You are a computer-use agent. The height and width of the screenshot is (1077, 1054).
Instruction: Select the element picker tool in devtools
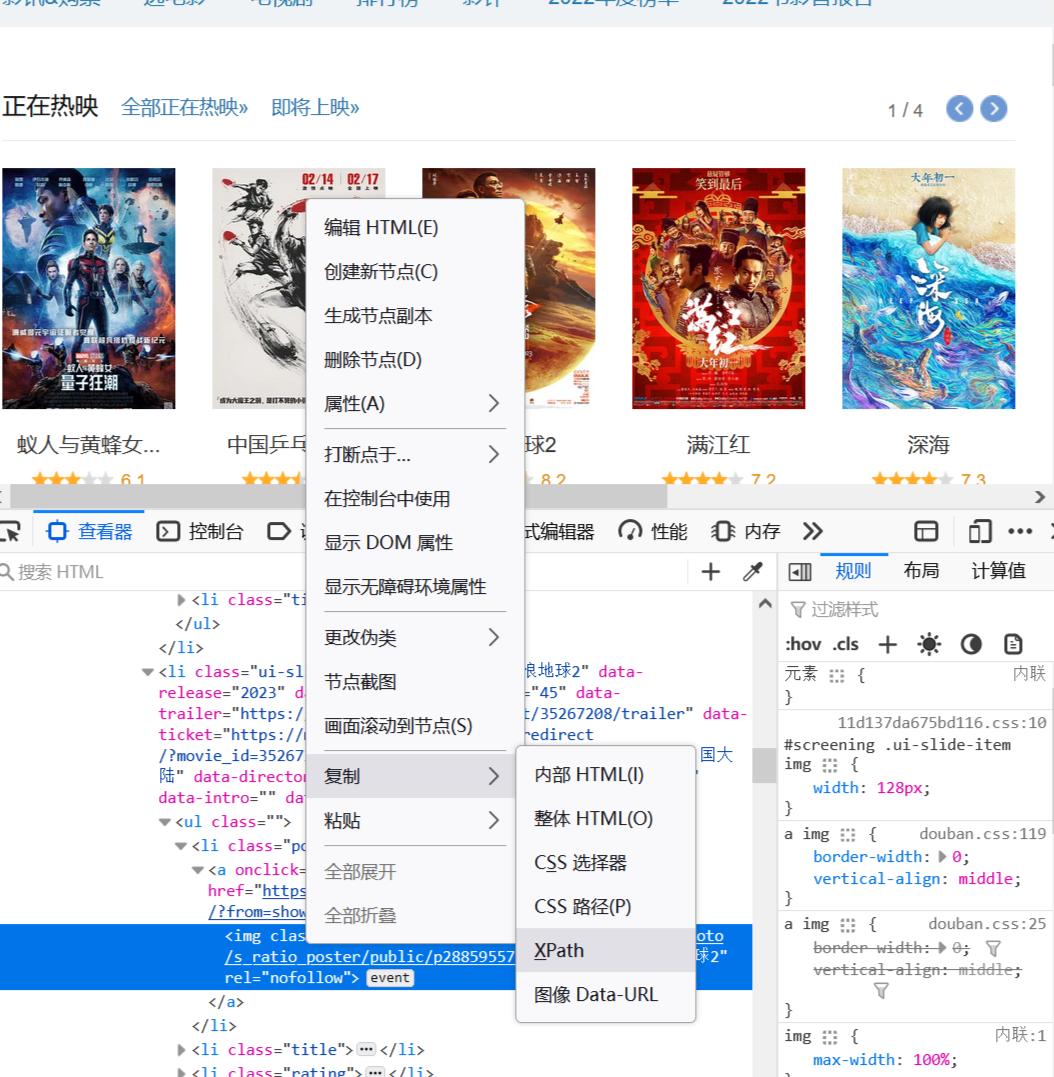coord(11,530)
